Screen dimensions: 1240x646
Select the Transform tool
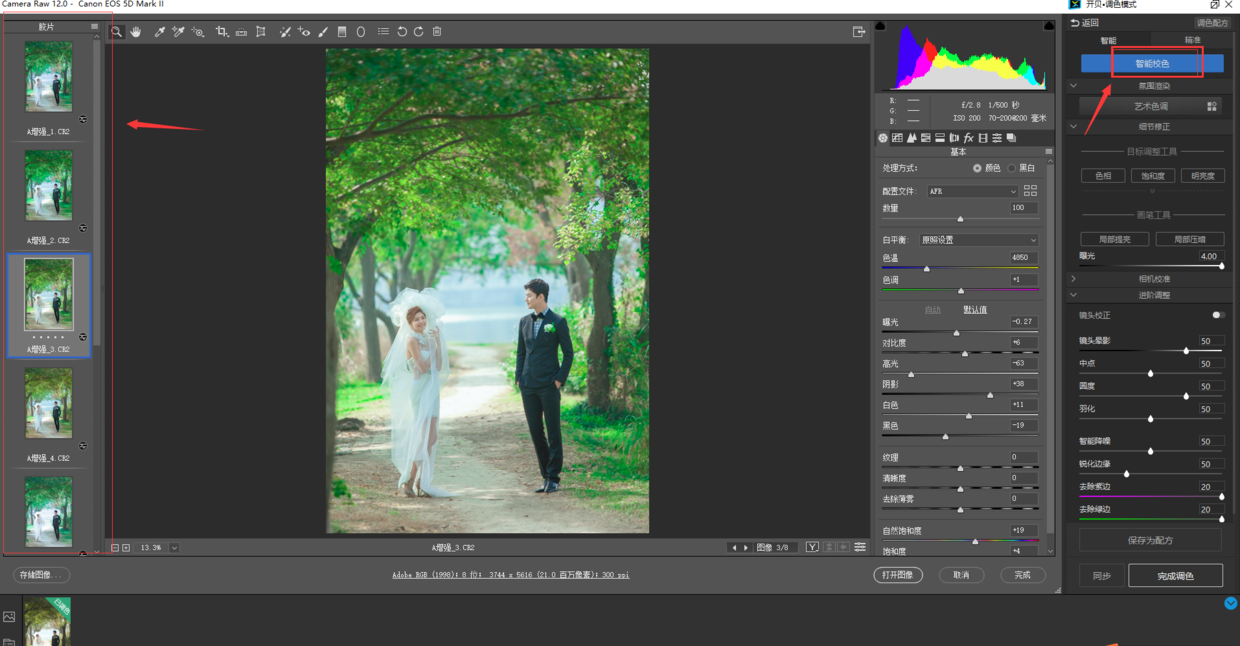pos(261,32)
